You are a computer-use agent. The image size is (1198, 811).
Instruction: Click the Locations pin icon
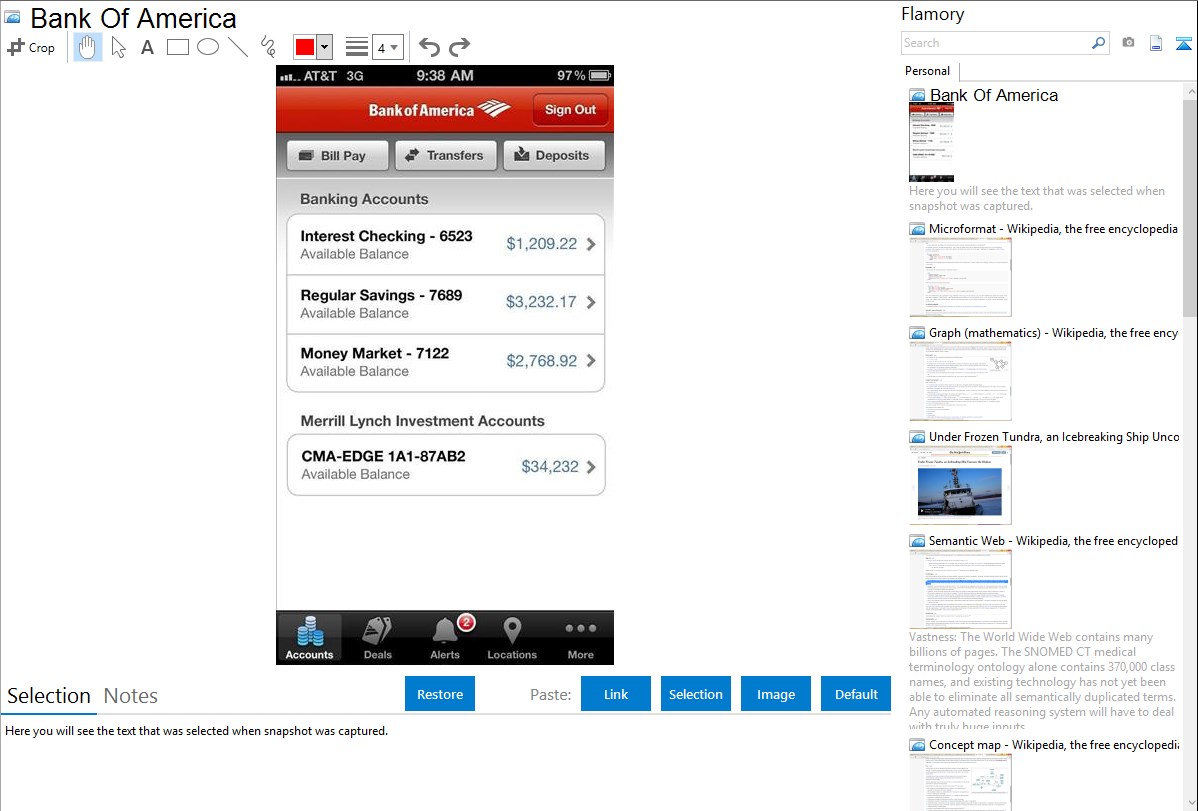(512, 631)
